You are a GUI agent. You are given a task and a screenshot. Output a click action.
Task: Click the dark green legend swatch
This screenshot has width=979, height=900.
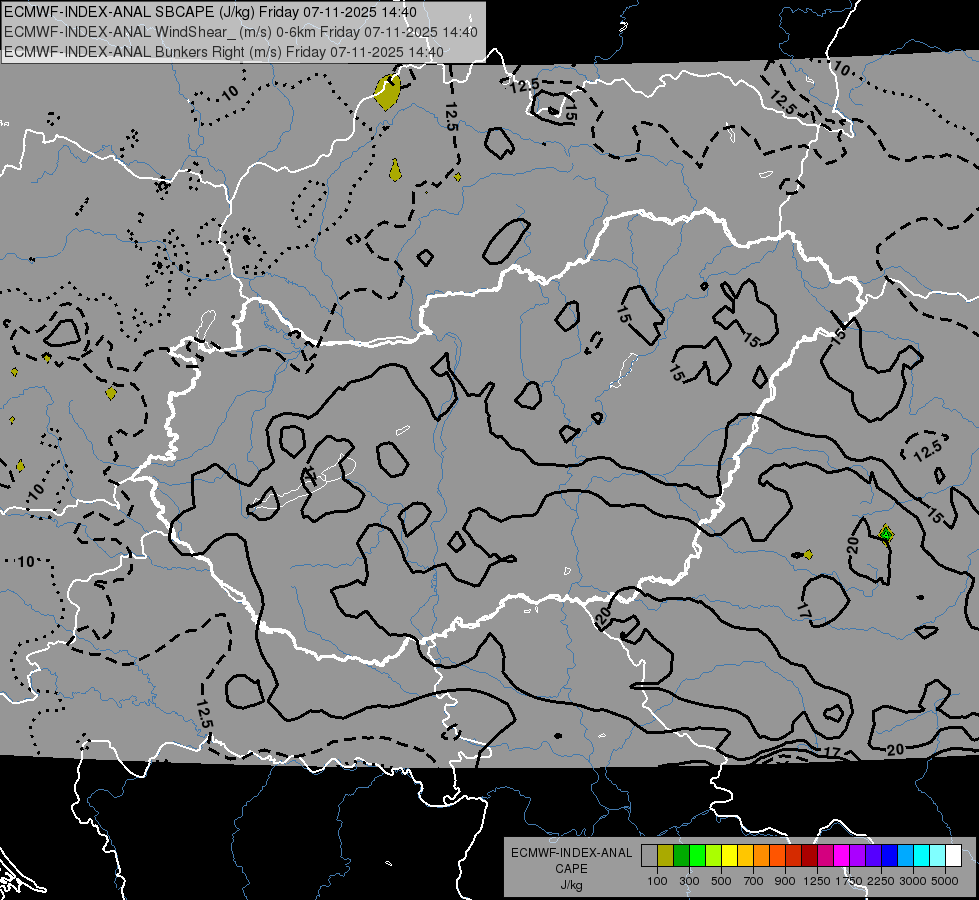(682, 855)
